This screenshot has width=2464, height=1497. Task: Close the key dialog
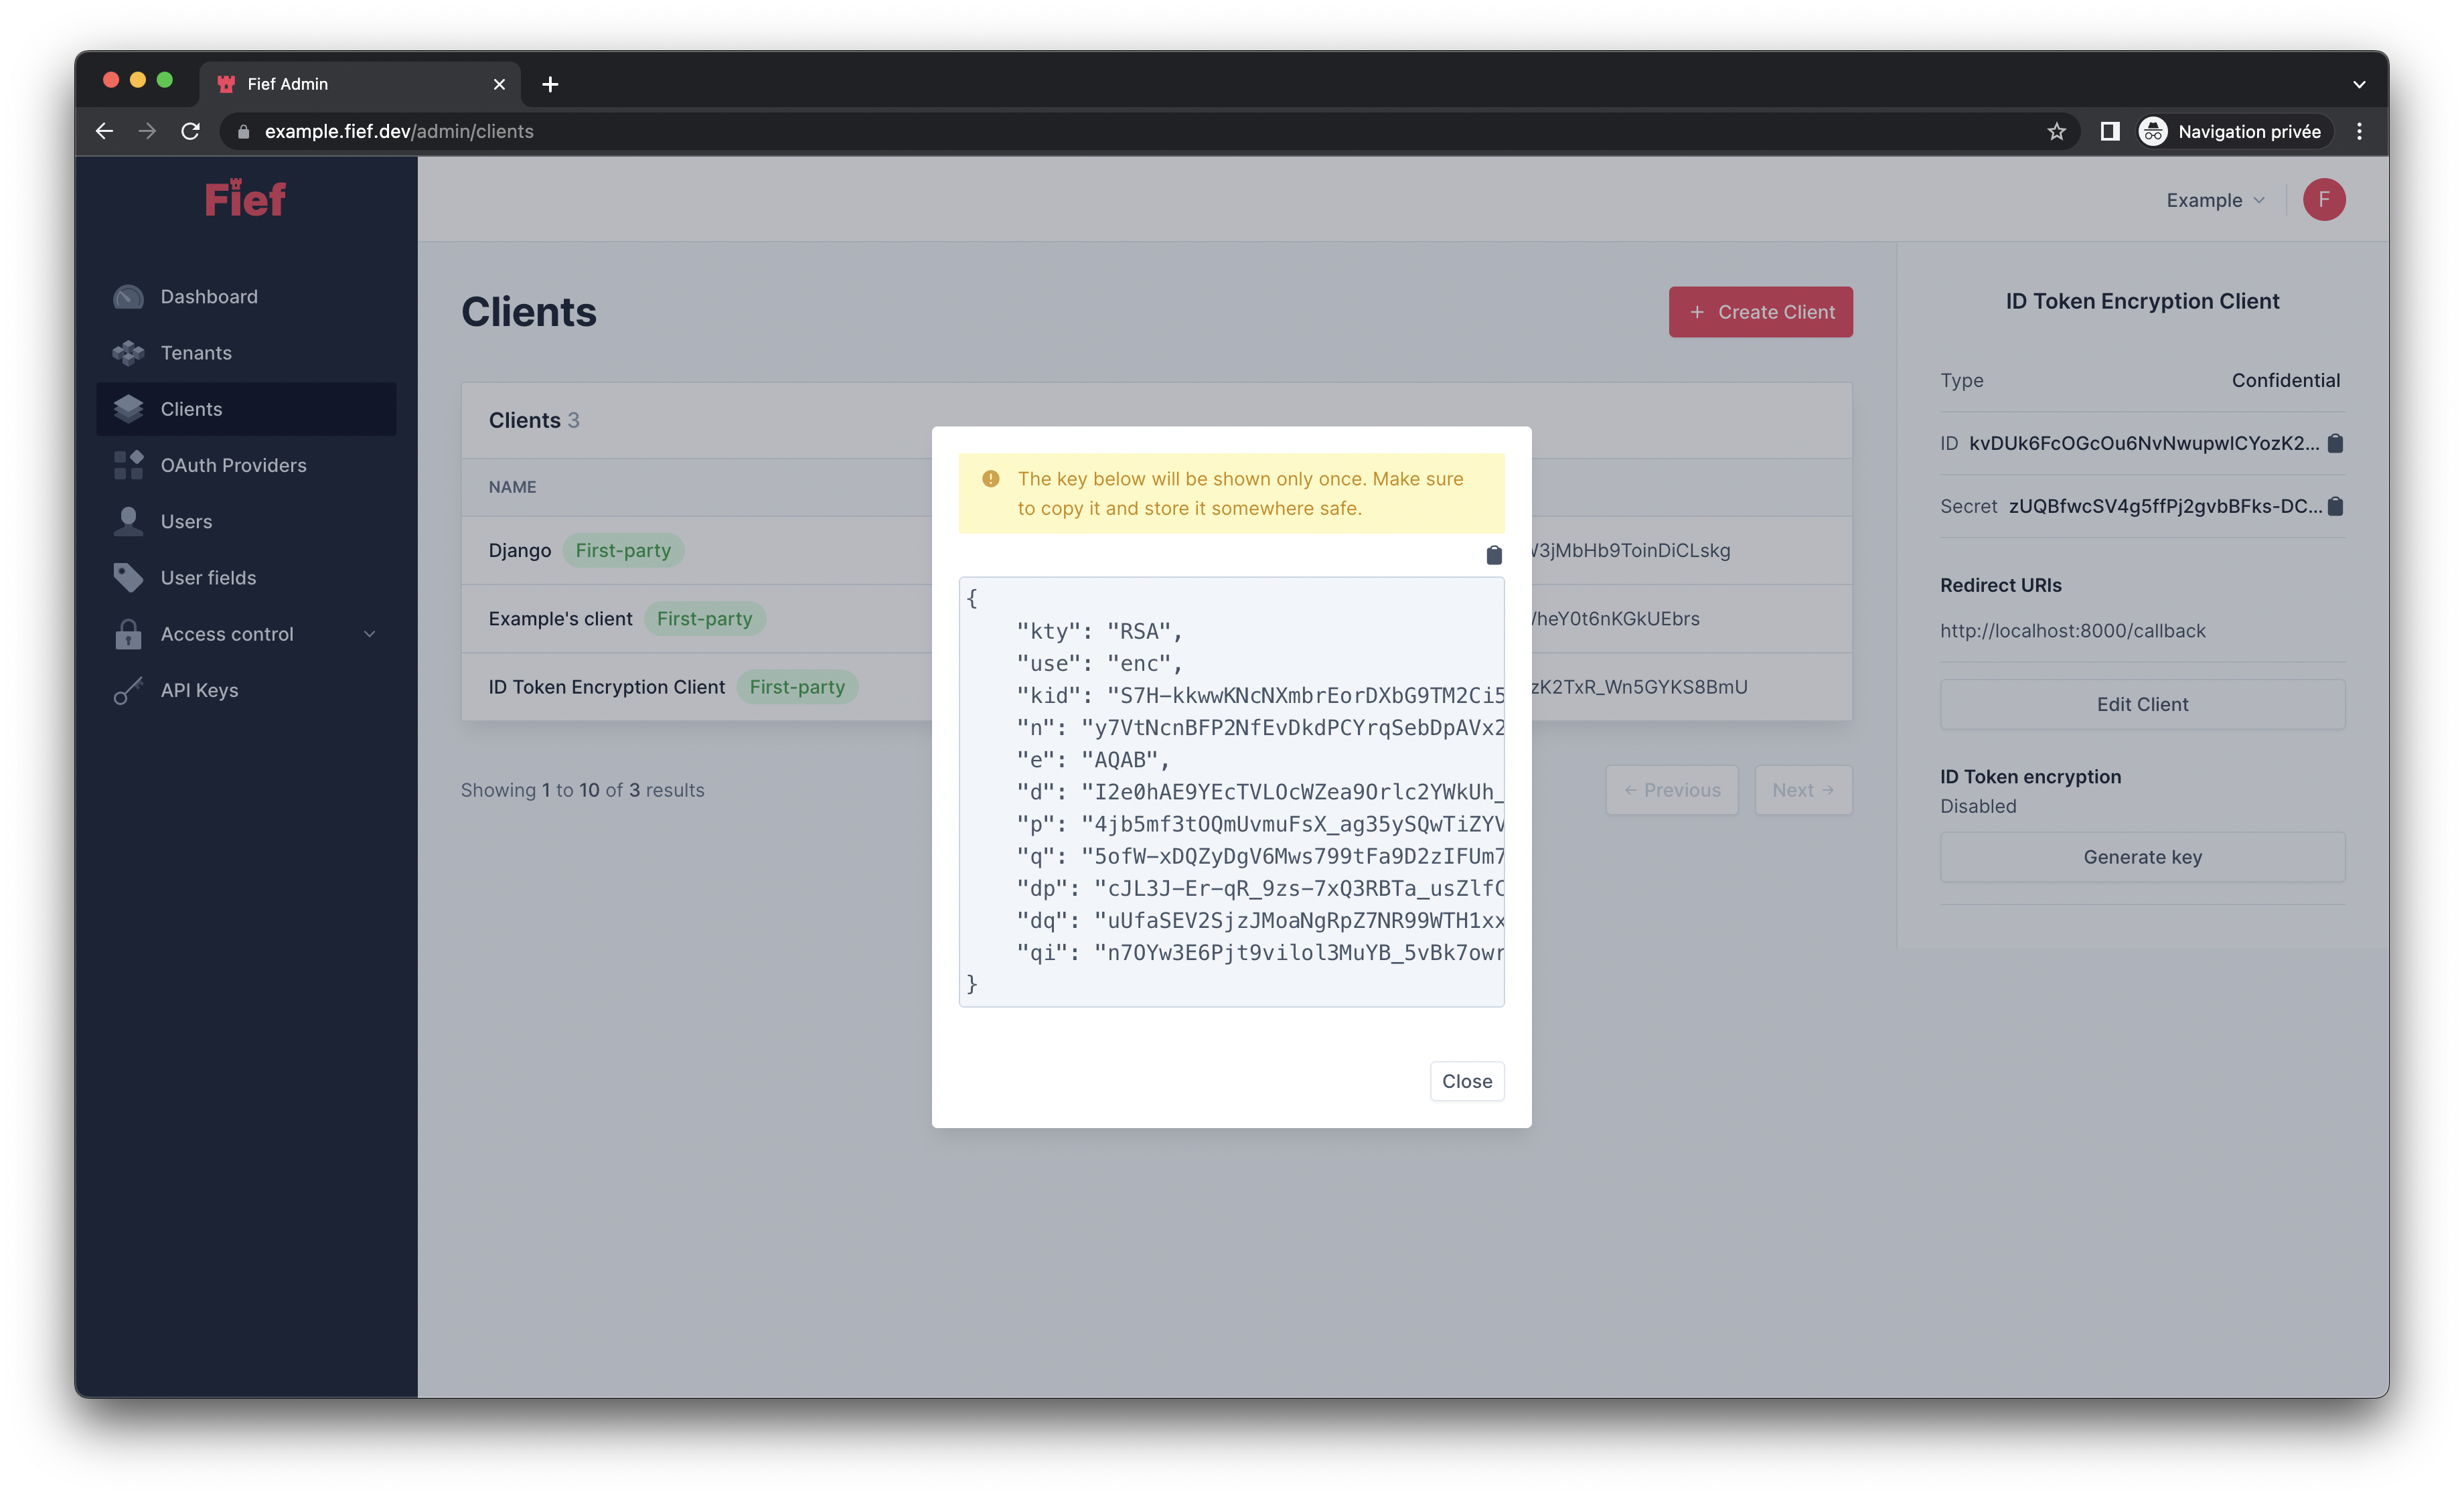[x=1466, y=1081]
